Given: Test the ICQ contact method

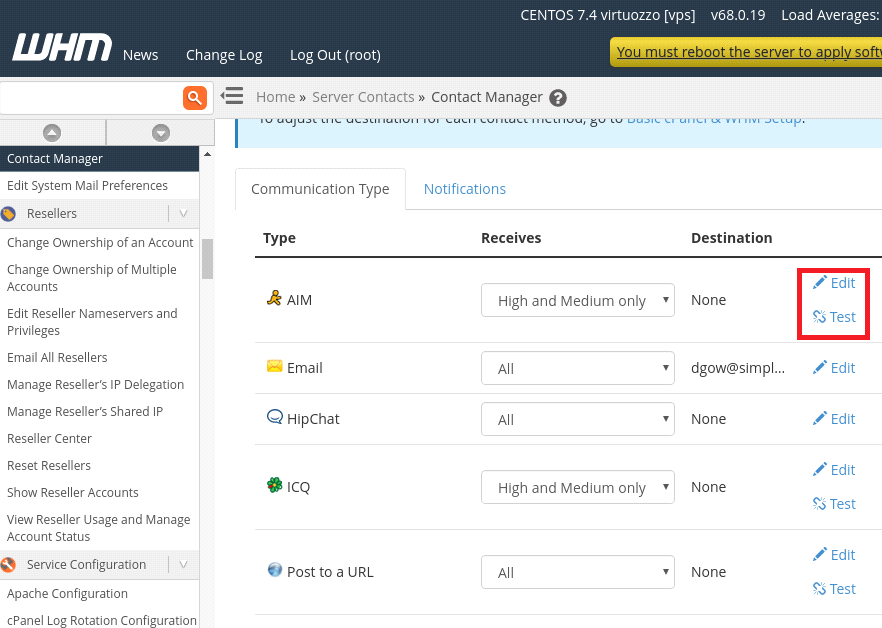Looking at the screenshot, I should click(x=834, y=504).
